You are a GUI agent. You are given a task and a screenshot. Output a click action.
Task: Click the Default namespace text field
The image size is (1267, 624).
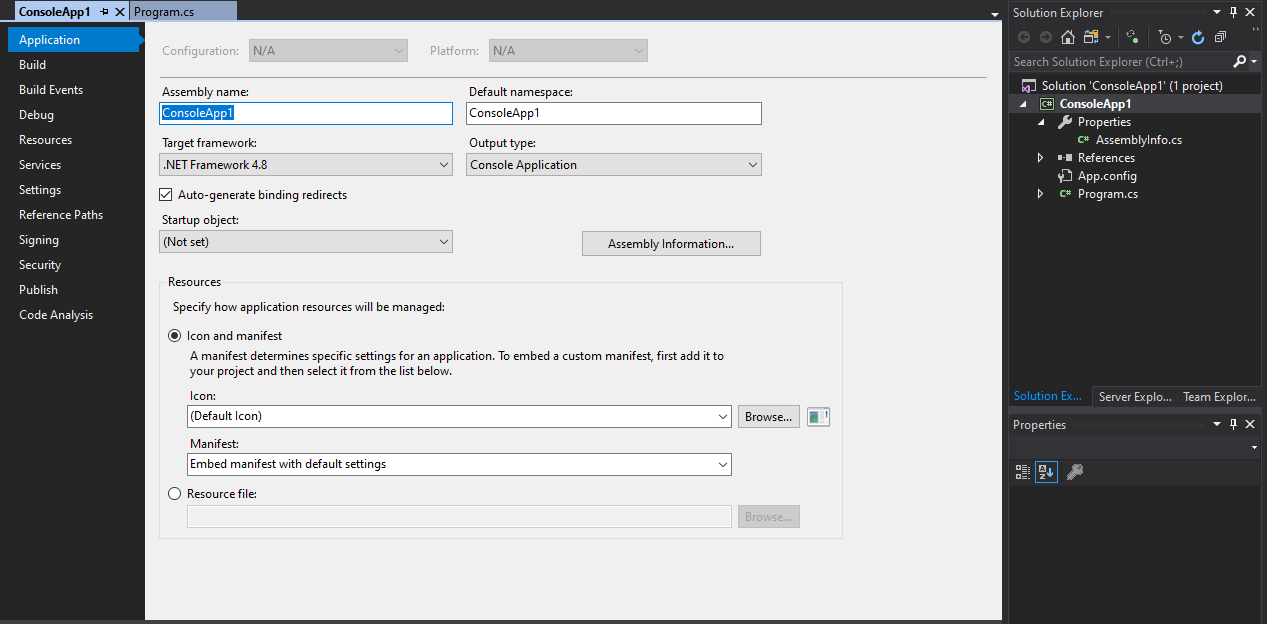(614, 114)
